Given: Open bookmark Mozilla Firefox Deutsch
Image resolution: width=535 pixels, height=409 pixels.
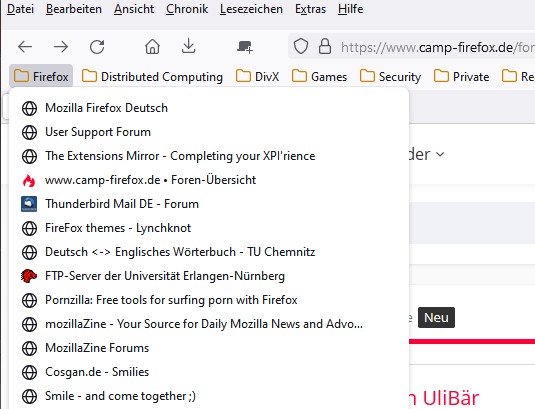Looking at the screenshot, I should (x=209, y=108).
